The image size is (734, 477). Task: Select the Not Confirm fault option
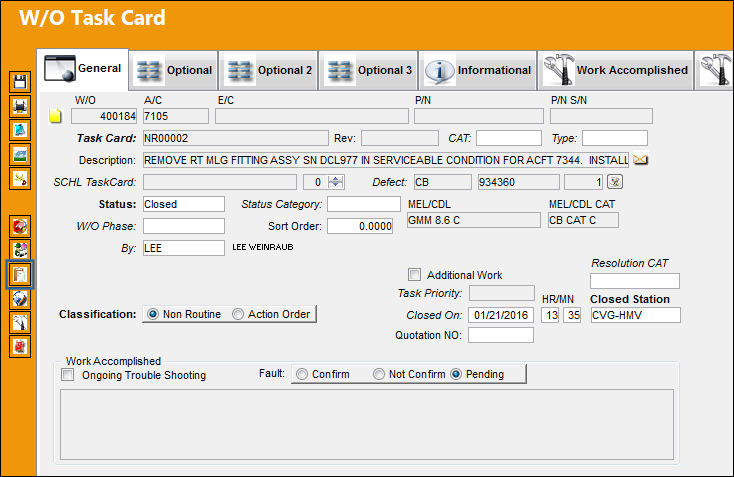[x=379, y=374]
